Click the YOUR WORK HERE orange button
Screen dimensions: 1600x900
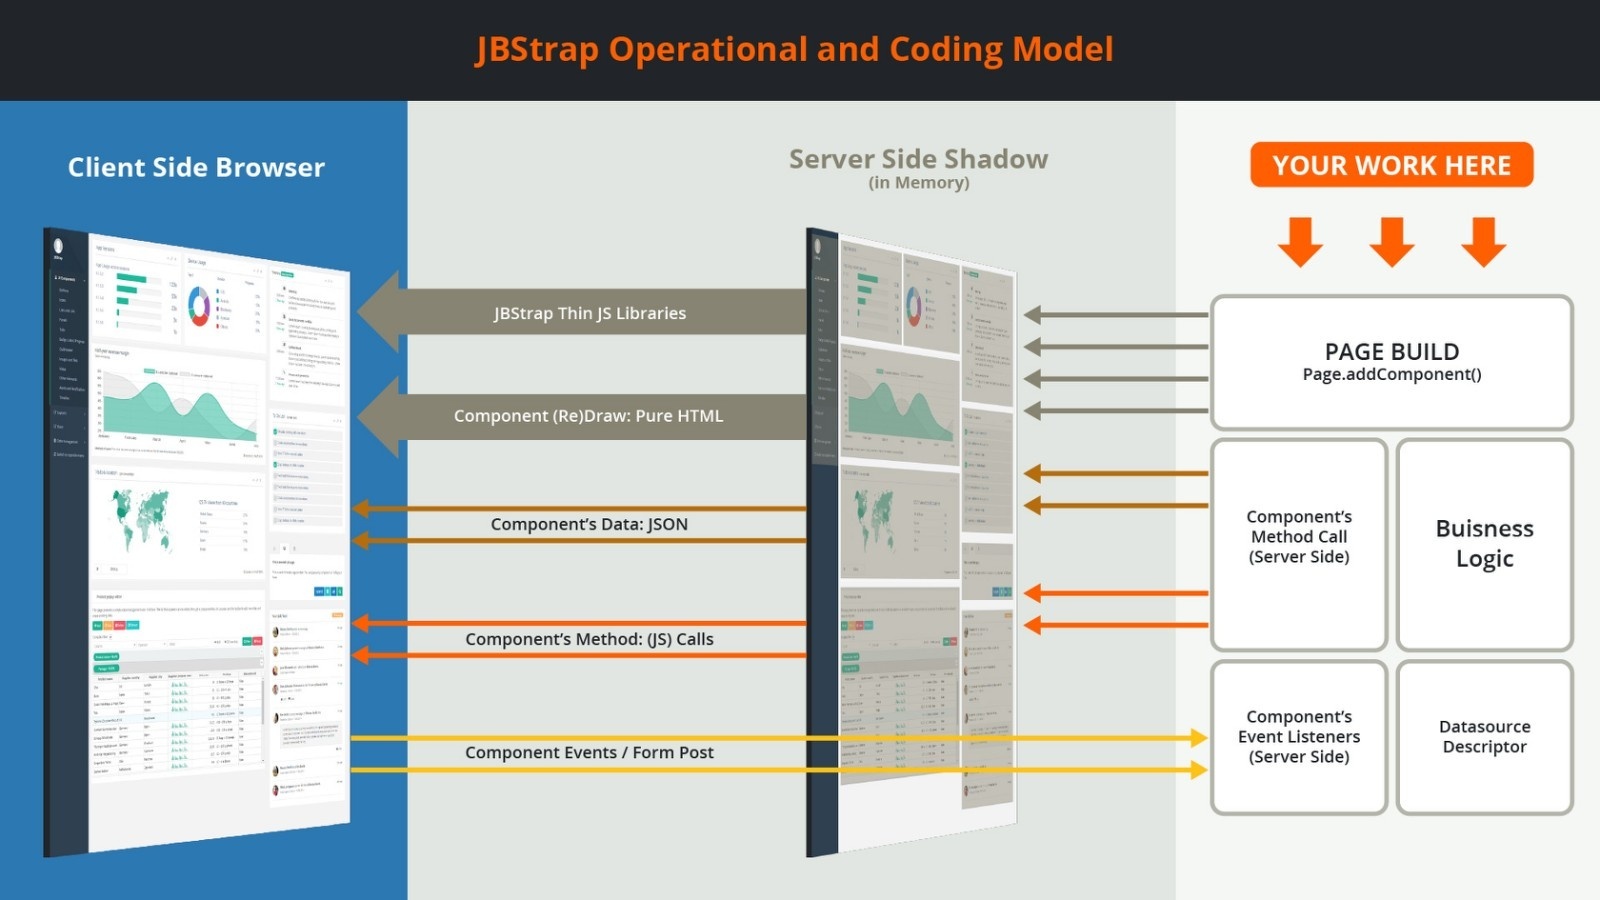[x=1391, y=165]
